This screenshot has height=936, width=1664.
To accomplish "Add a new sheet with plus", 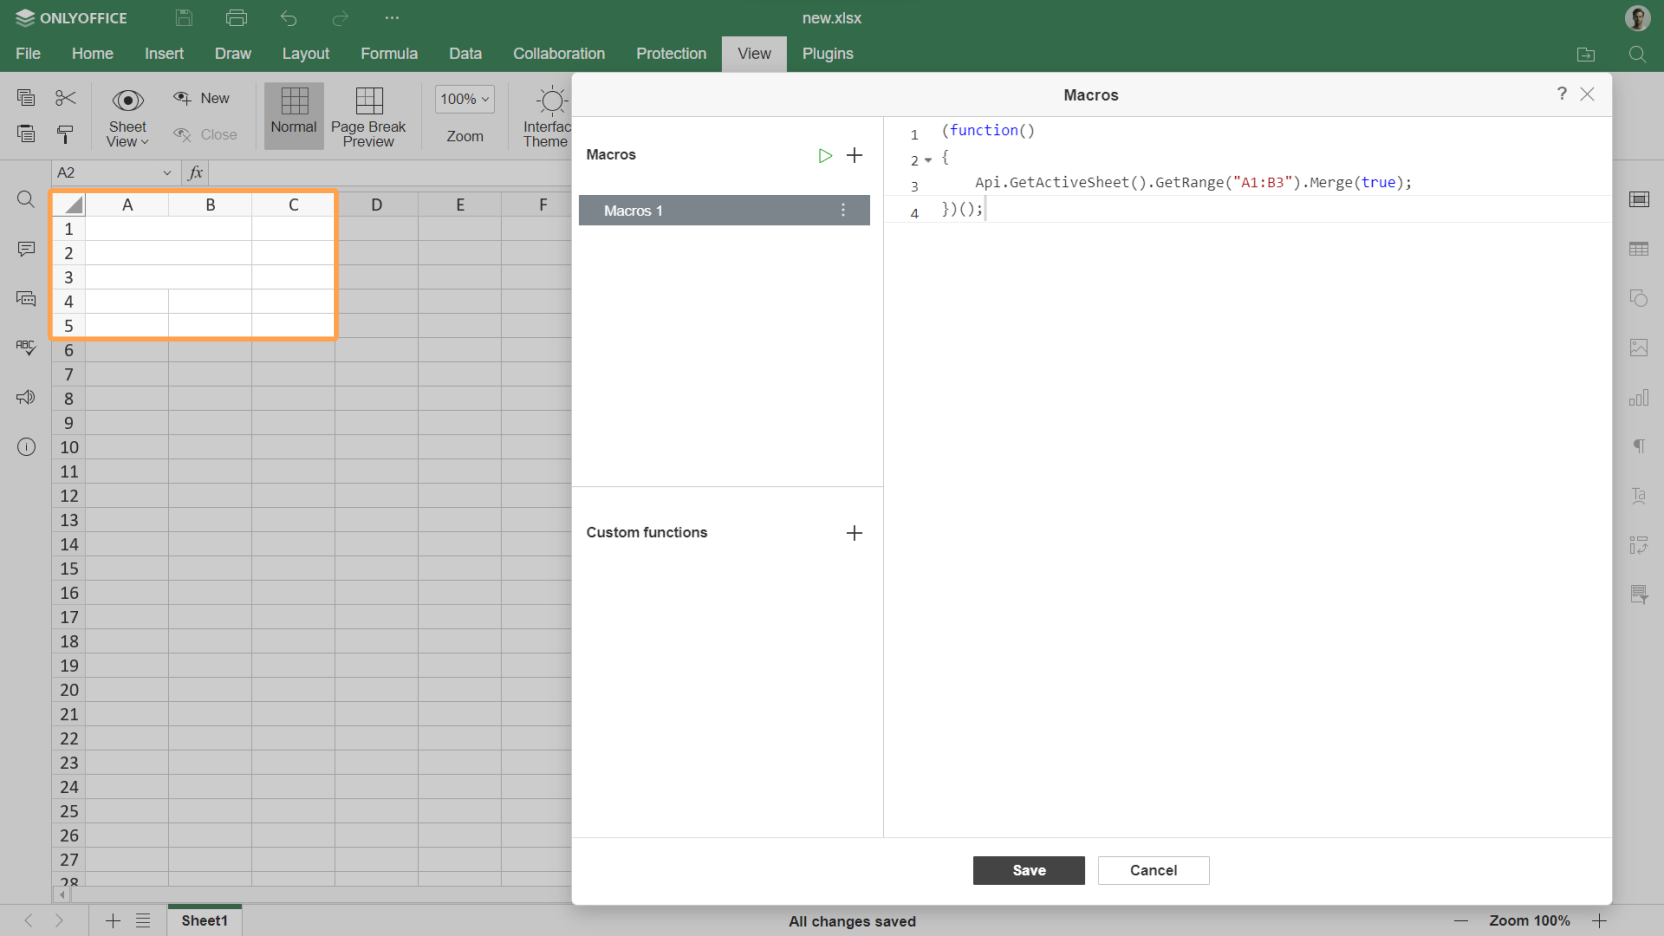I will [113, 921].
